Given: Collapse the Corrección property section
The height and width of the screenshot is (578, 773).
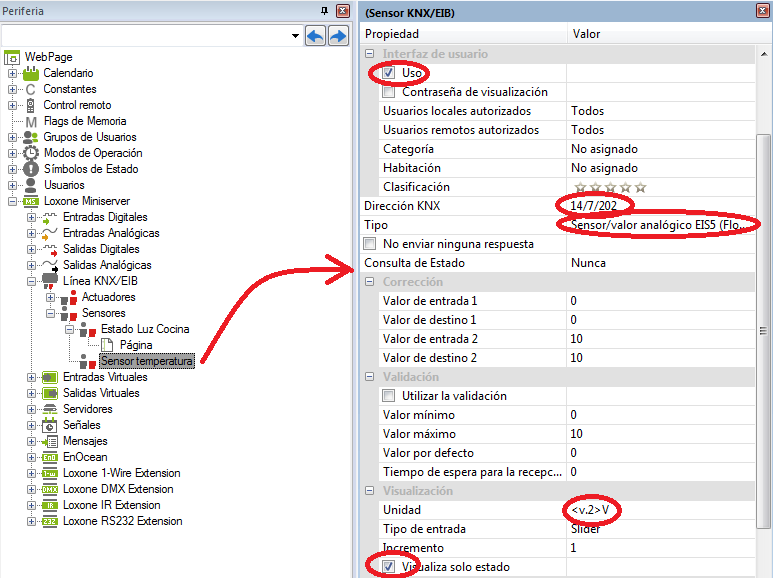Looking at the screenshot, I should click(370, 283).
